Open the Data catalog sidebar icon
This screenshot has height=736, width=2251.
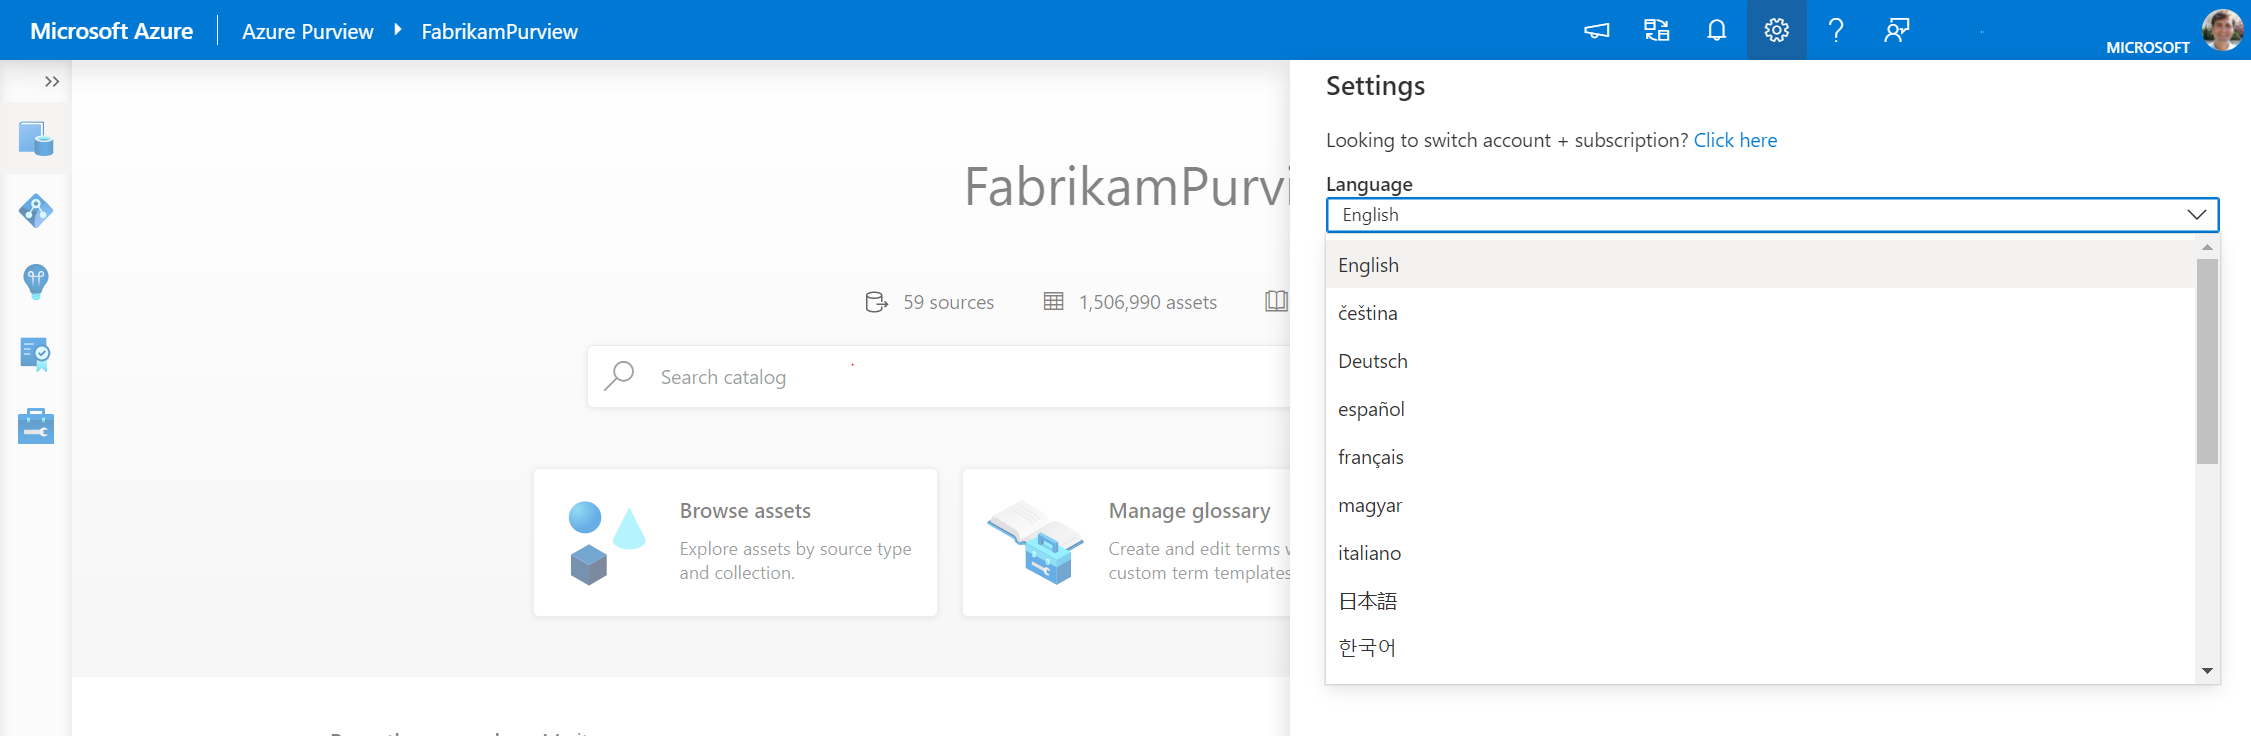tap(36, 139)
